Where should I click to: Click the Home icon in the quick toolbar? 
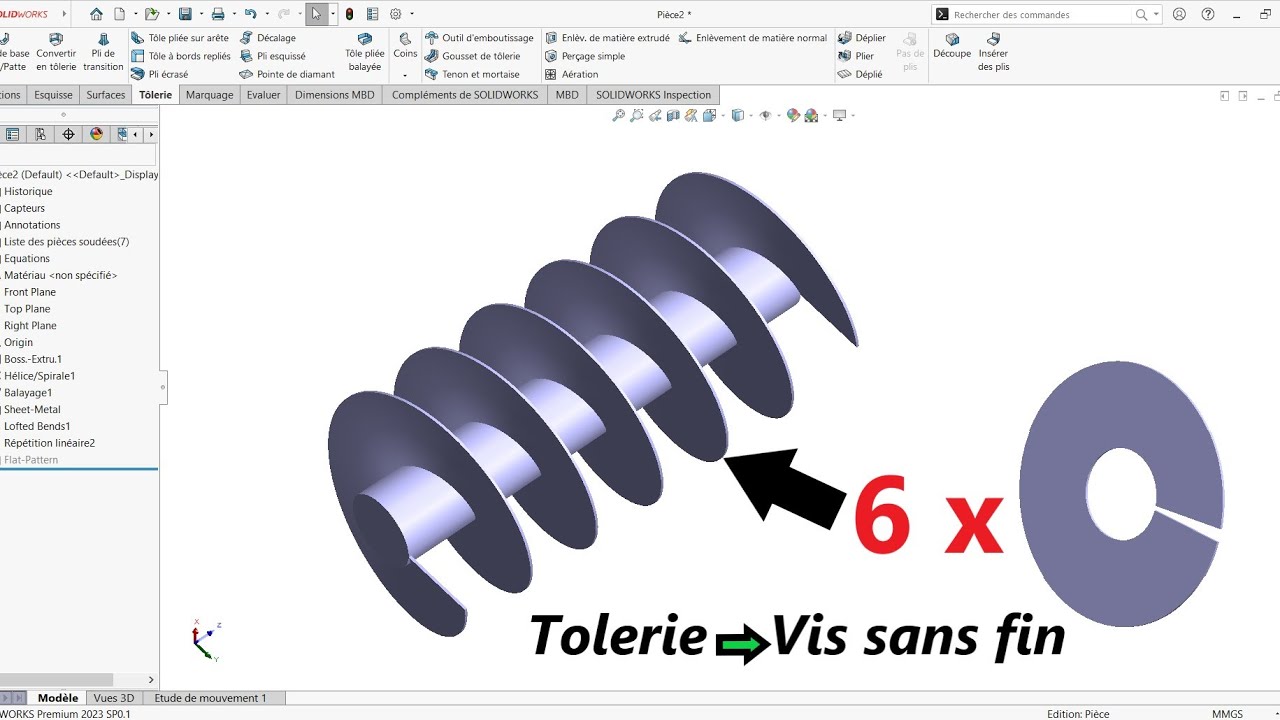point(96,14)
